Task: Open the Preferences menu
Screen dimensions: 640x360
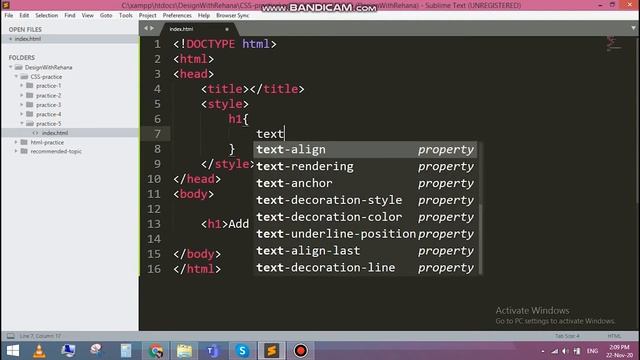Action: (177, 15)
